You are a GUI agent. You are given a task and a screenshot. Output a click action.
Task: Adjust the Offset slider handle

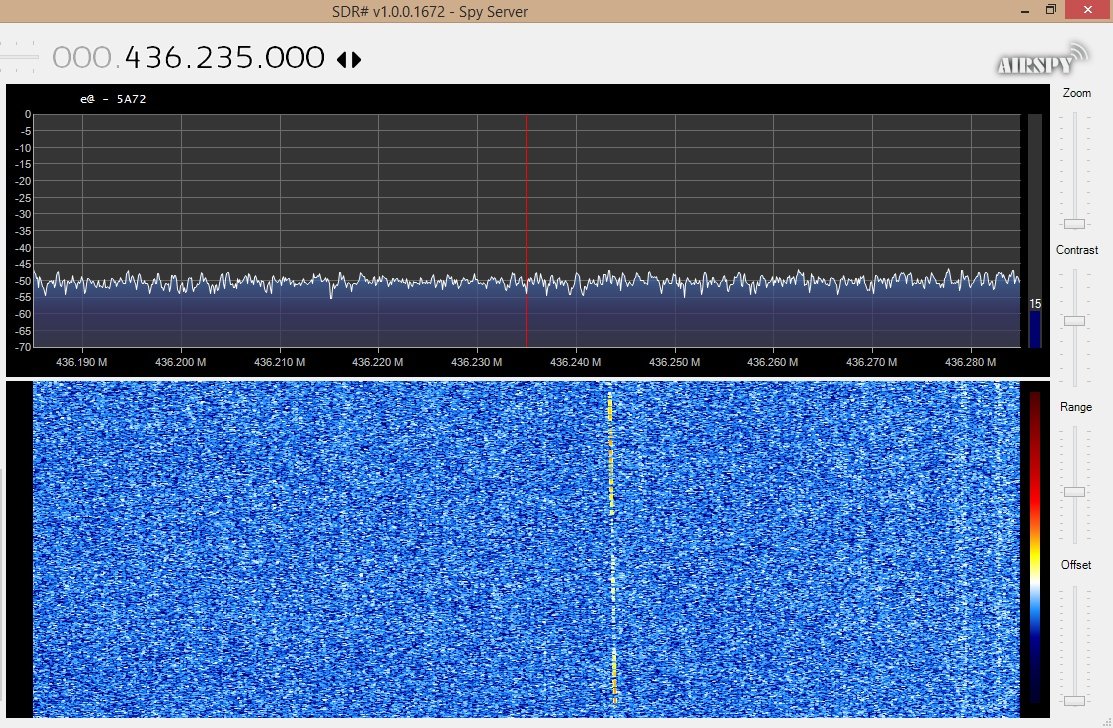1074,700
